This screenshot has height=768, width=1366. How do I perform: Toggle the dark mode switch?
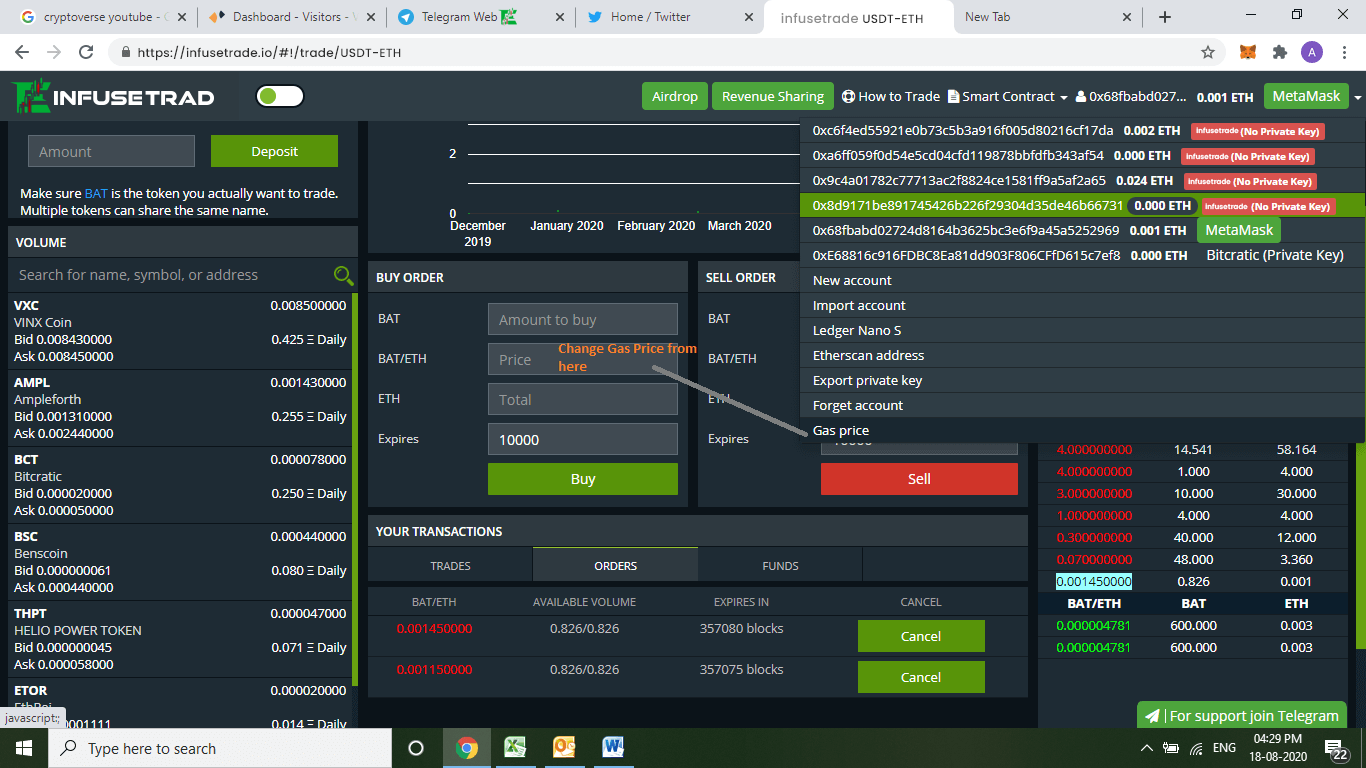coord(280,96)
